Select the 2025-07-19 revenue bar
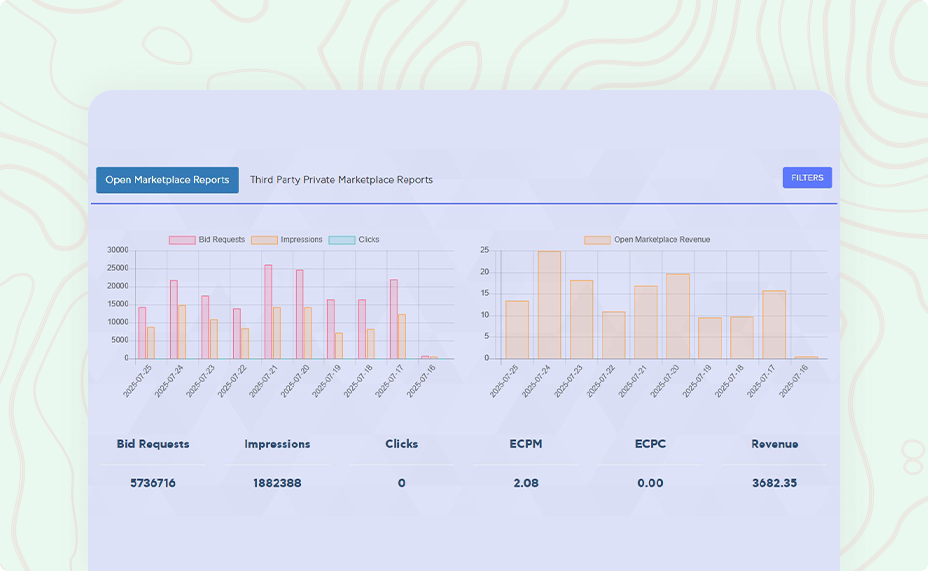The image size is (928, 571). [x=710, y=338]
